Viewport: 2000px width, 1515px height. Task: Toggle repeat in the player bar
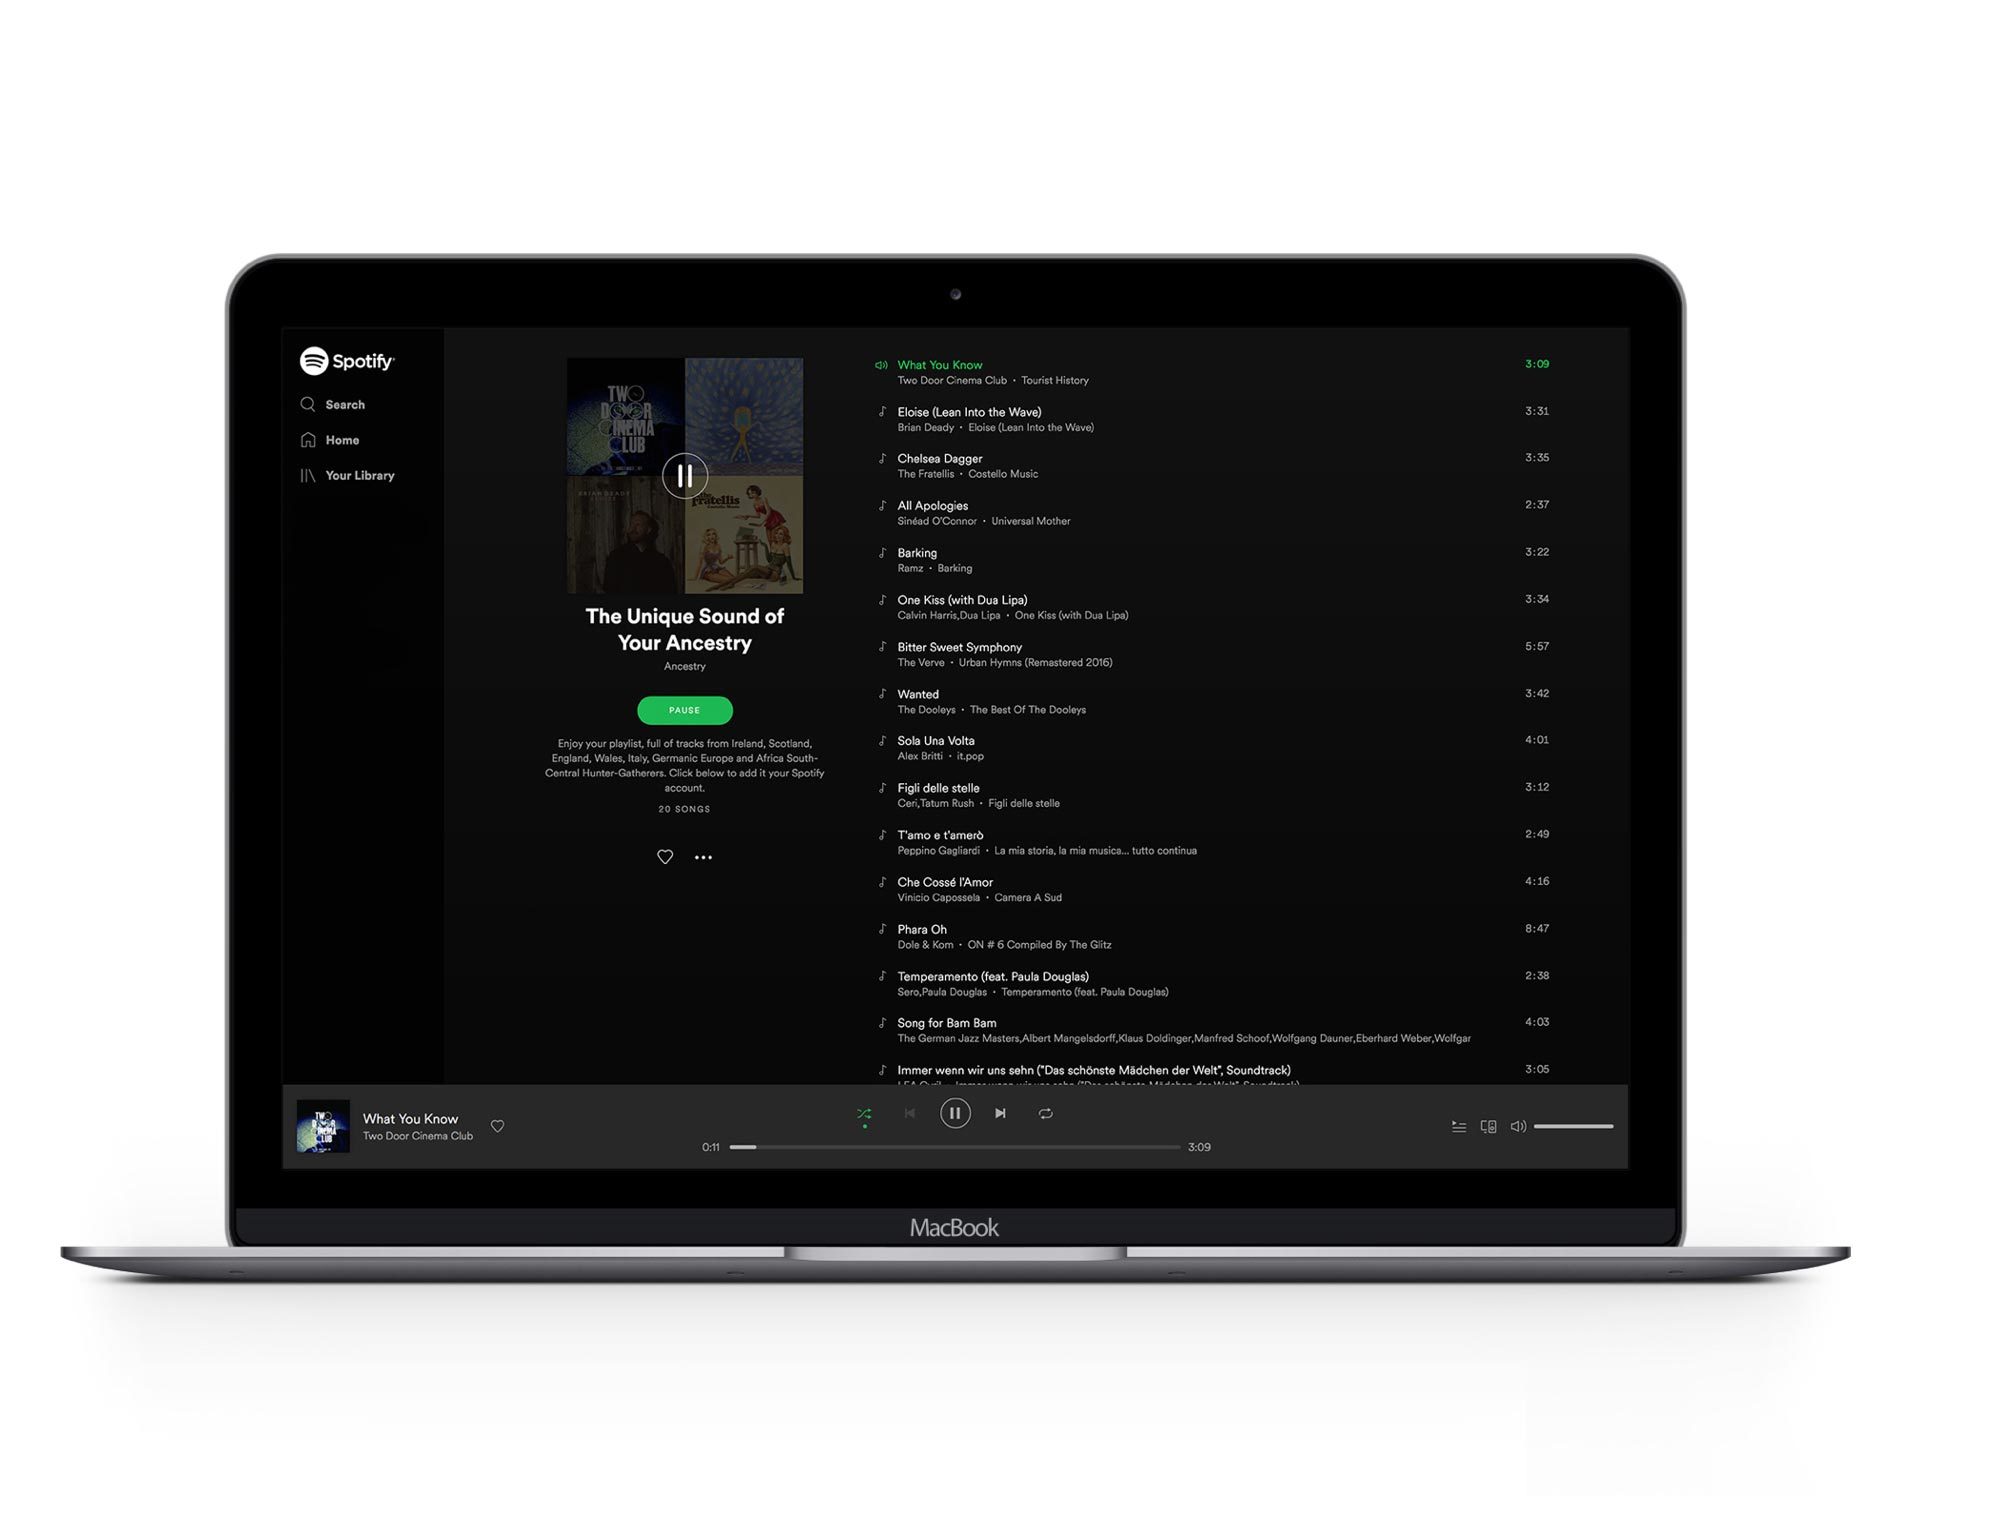pos(1046,1113)
